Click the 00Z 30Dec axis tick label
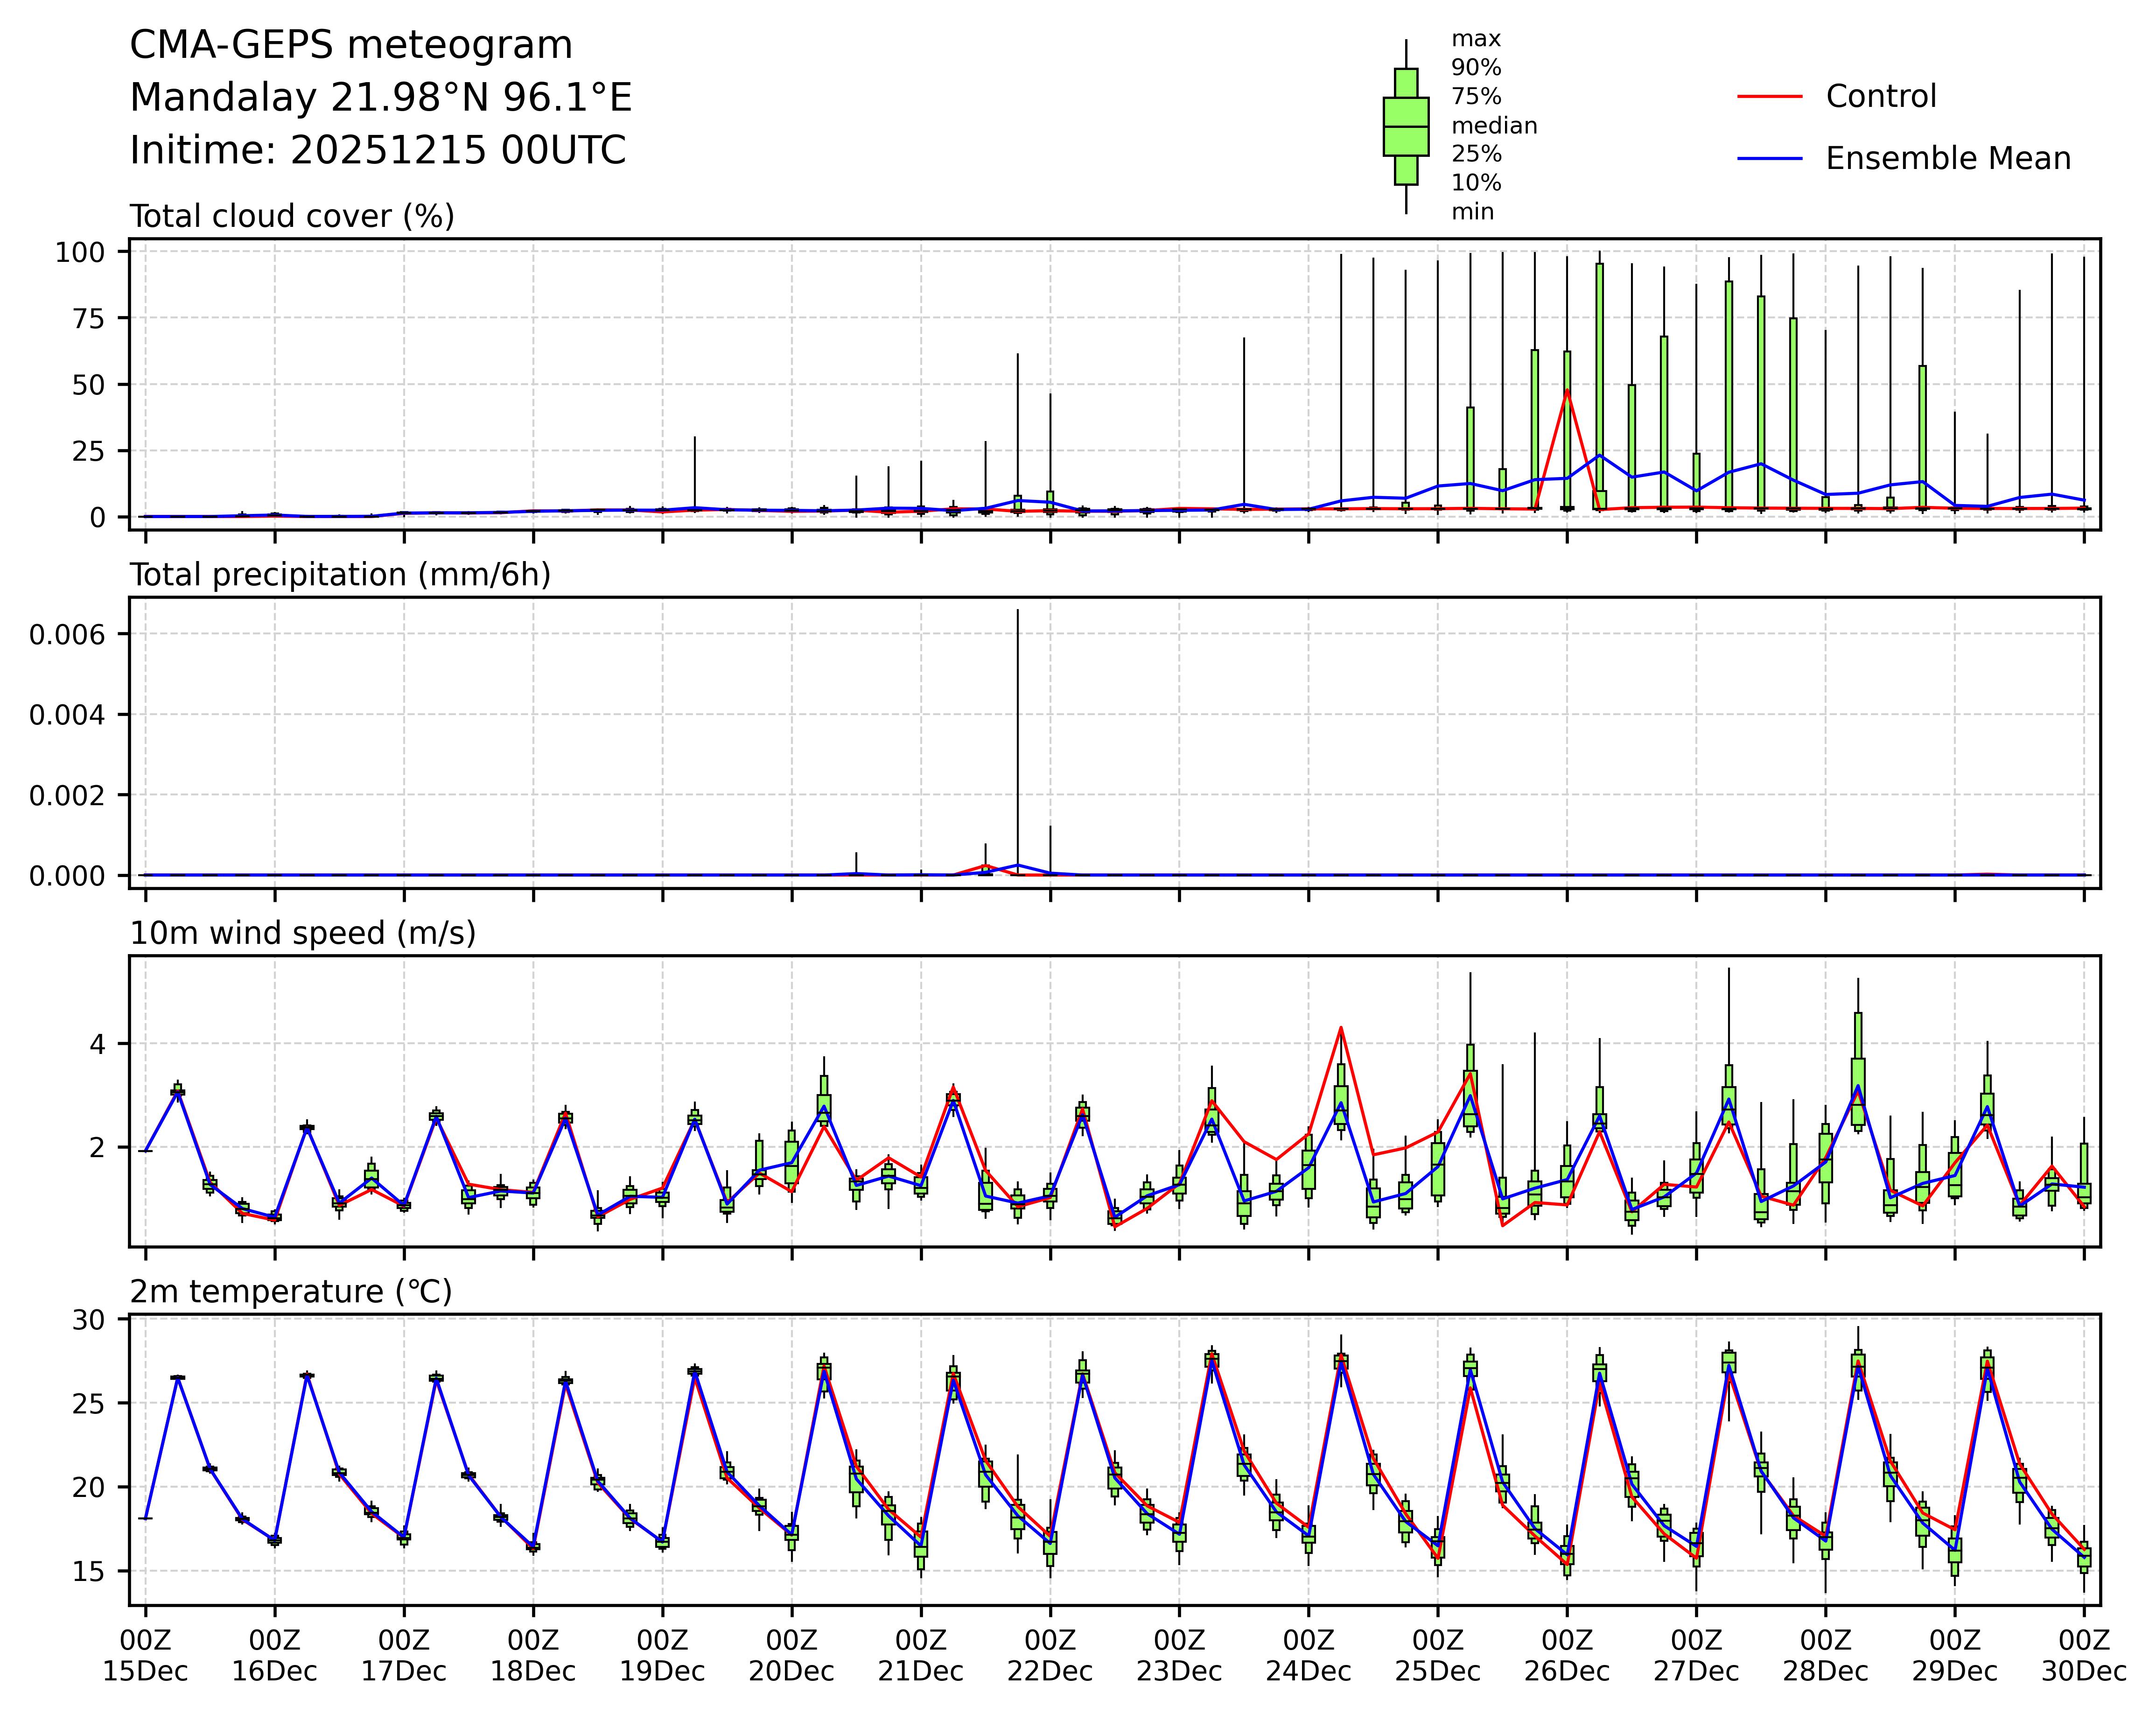Viewport: 2156px width, 1714px height. click(2084, 1656)
